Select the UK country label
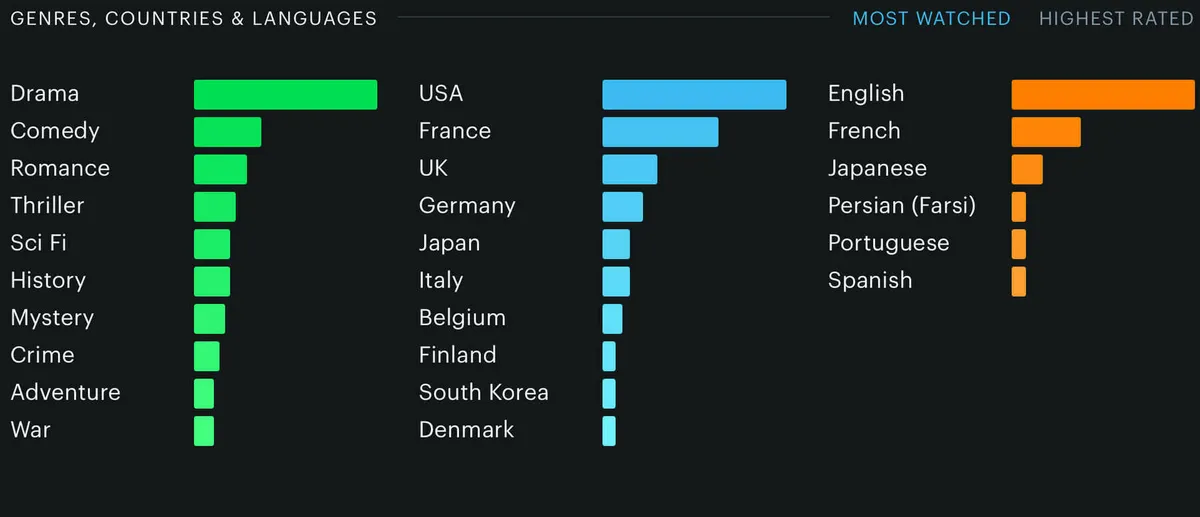 pyautogui.click(x=434, y=168)
